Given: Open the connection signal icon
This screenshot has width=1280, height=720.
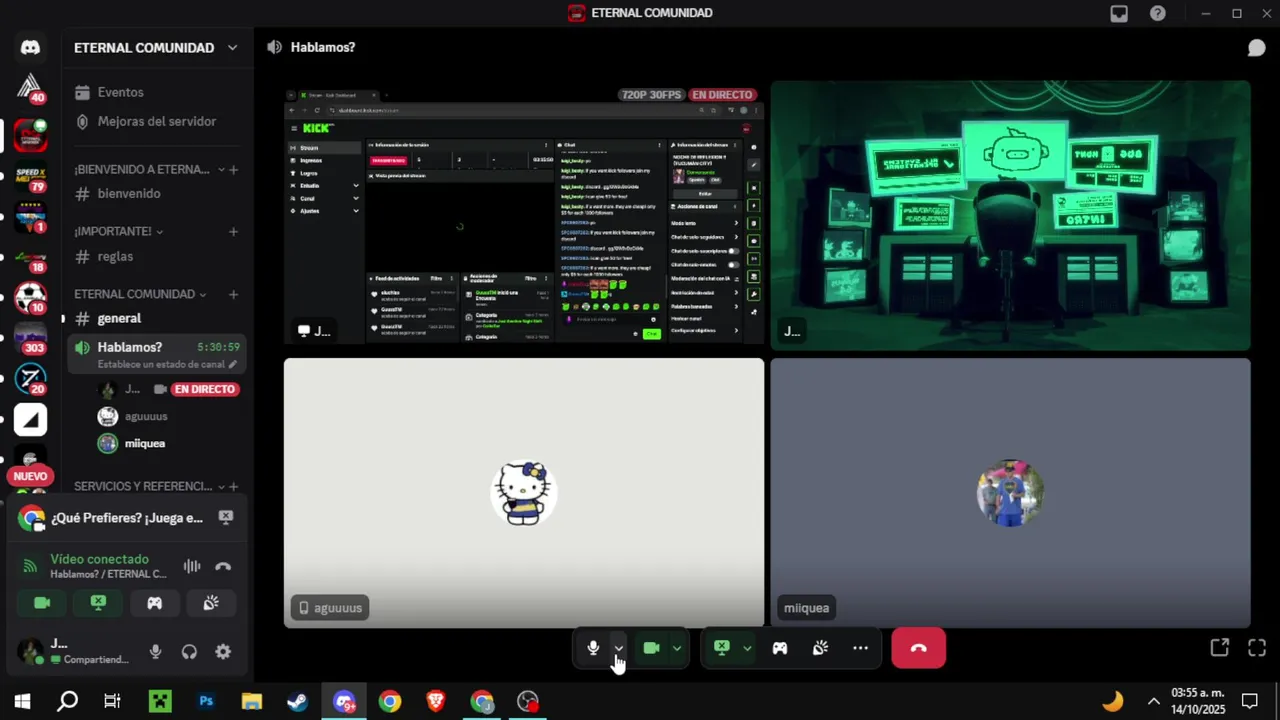Looking at the screenshot, I should pyautogui.click(x=30, y=567).
